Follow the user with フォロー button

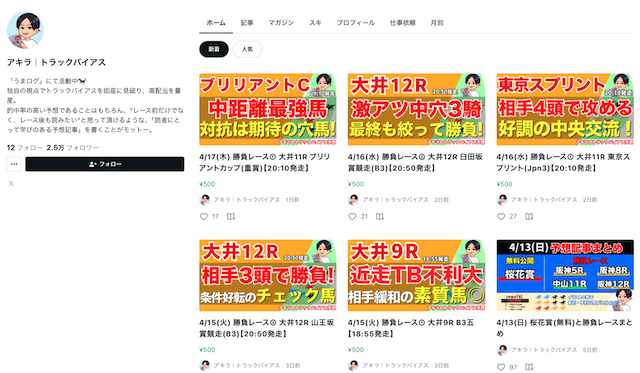click(104, 164)
